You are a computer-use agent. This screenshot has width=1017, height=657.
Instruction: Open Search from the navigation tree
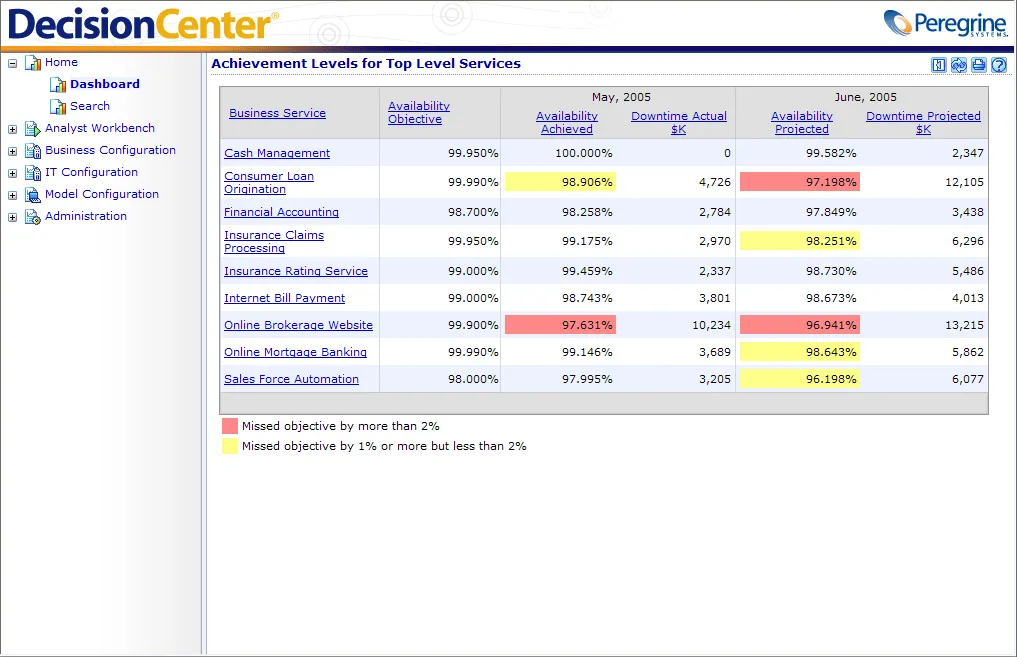[x=90, y=106]
